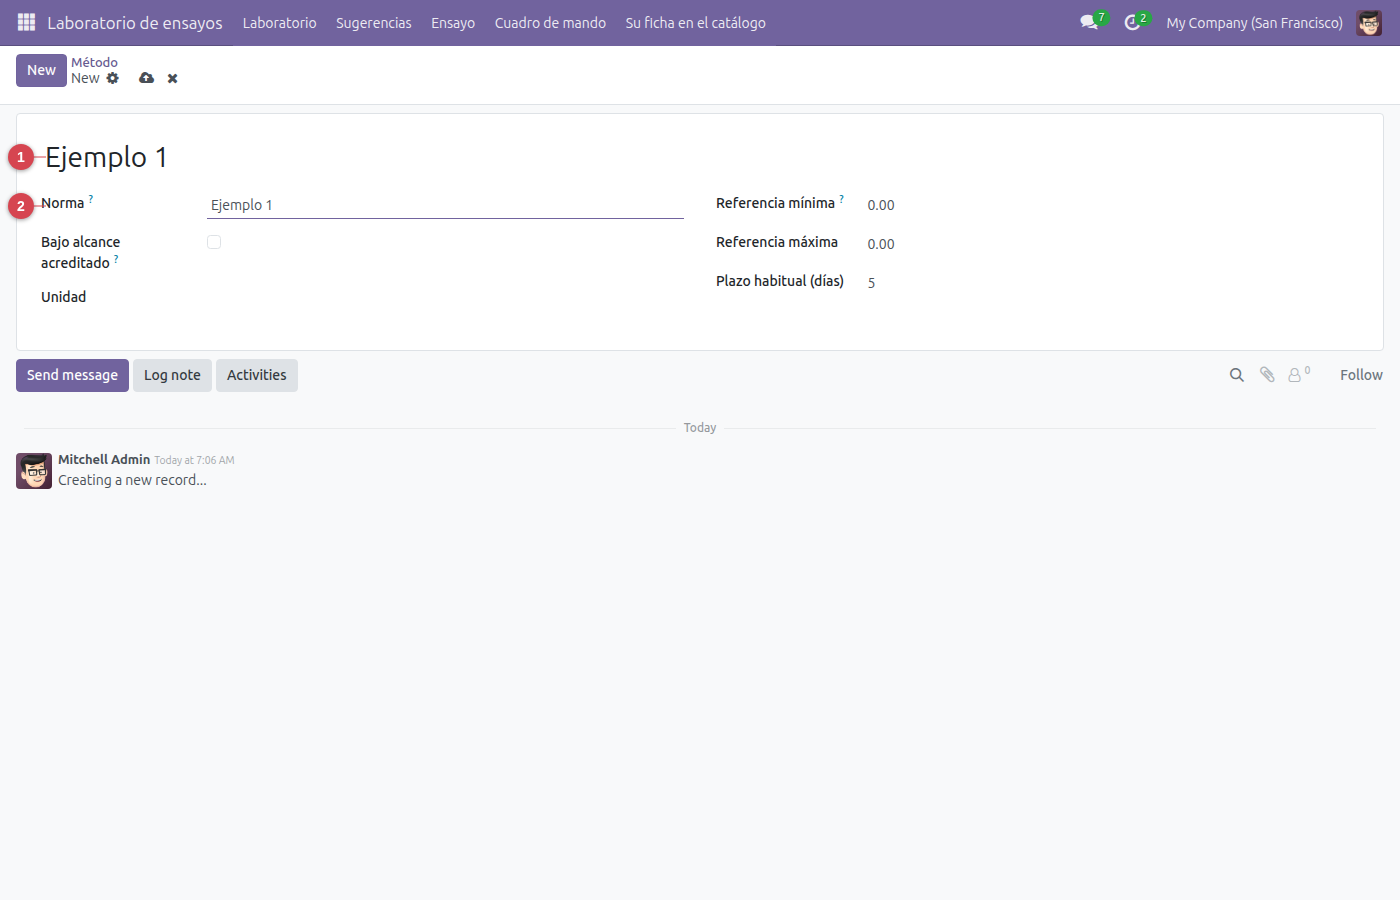Open the activities clock icon
Image resolution: width=1400 pixels, height=900 pixels.
point(1132,22)
